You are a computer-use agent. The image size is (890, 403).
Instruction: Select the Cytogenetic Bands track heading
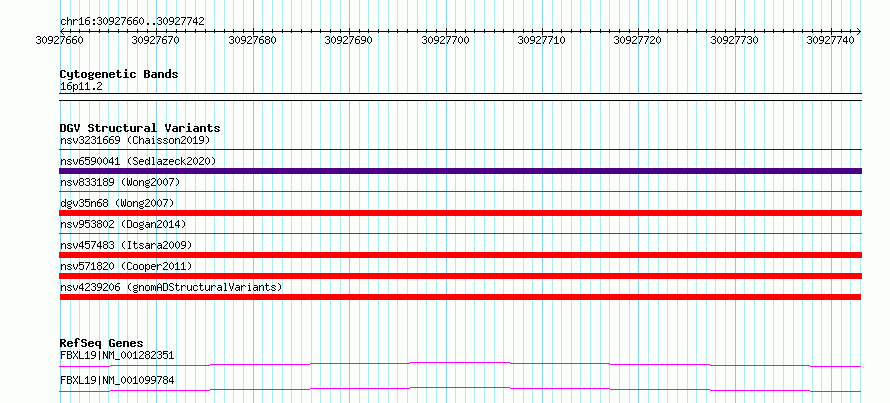click(x=119, y=74)
